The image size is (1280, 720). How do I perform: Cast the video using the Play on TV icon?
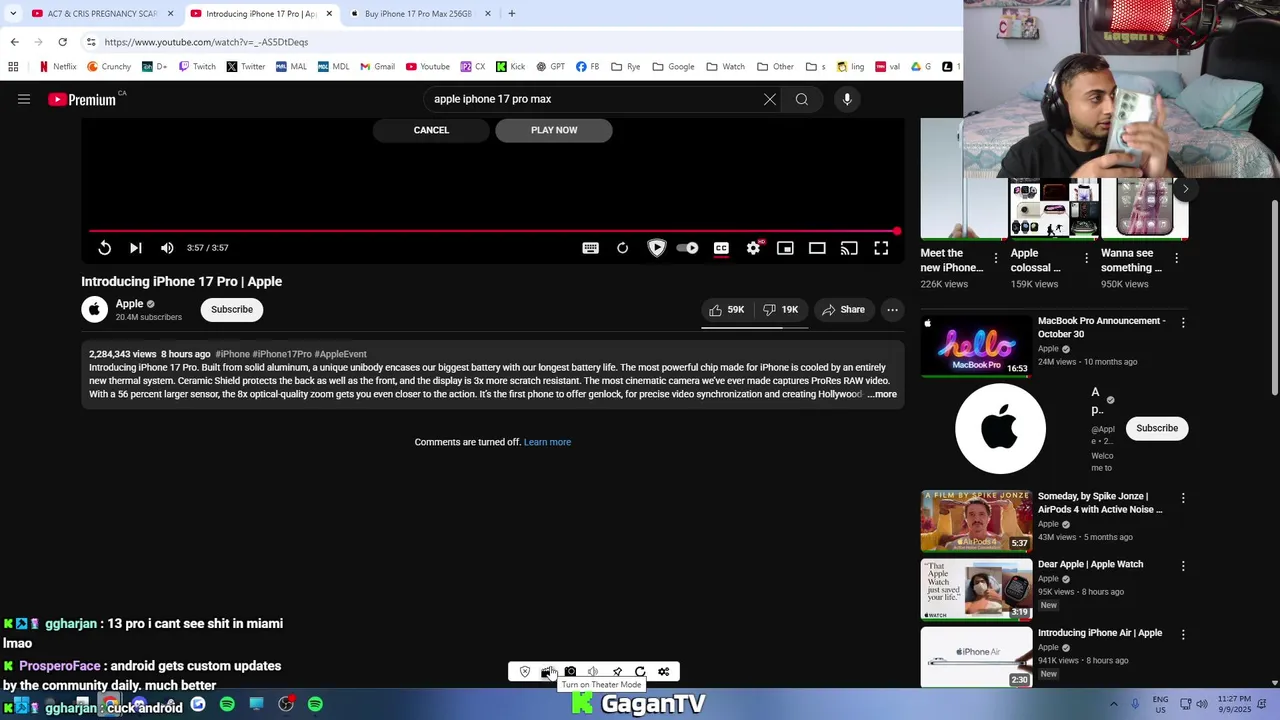849,248
